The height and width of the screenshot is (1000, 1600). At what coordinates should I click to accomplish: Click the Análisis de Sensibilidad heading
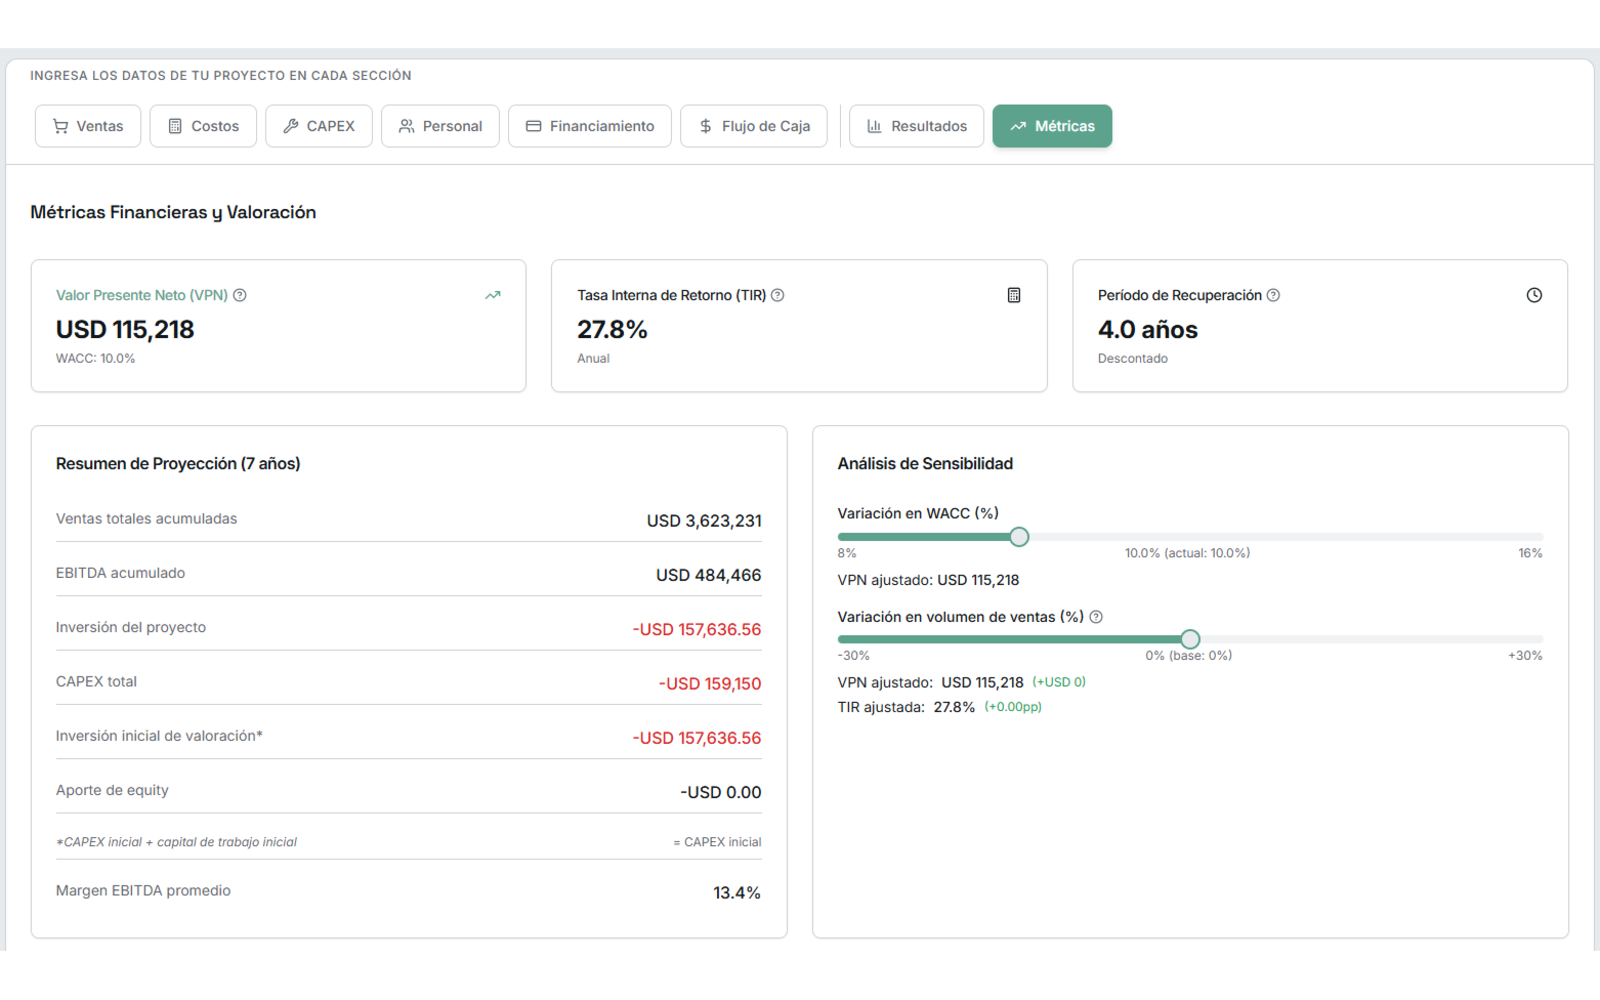click(925, 464)
